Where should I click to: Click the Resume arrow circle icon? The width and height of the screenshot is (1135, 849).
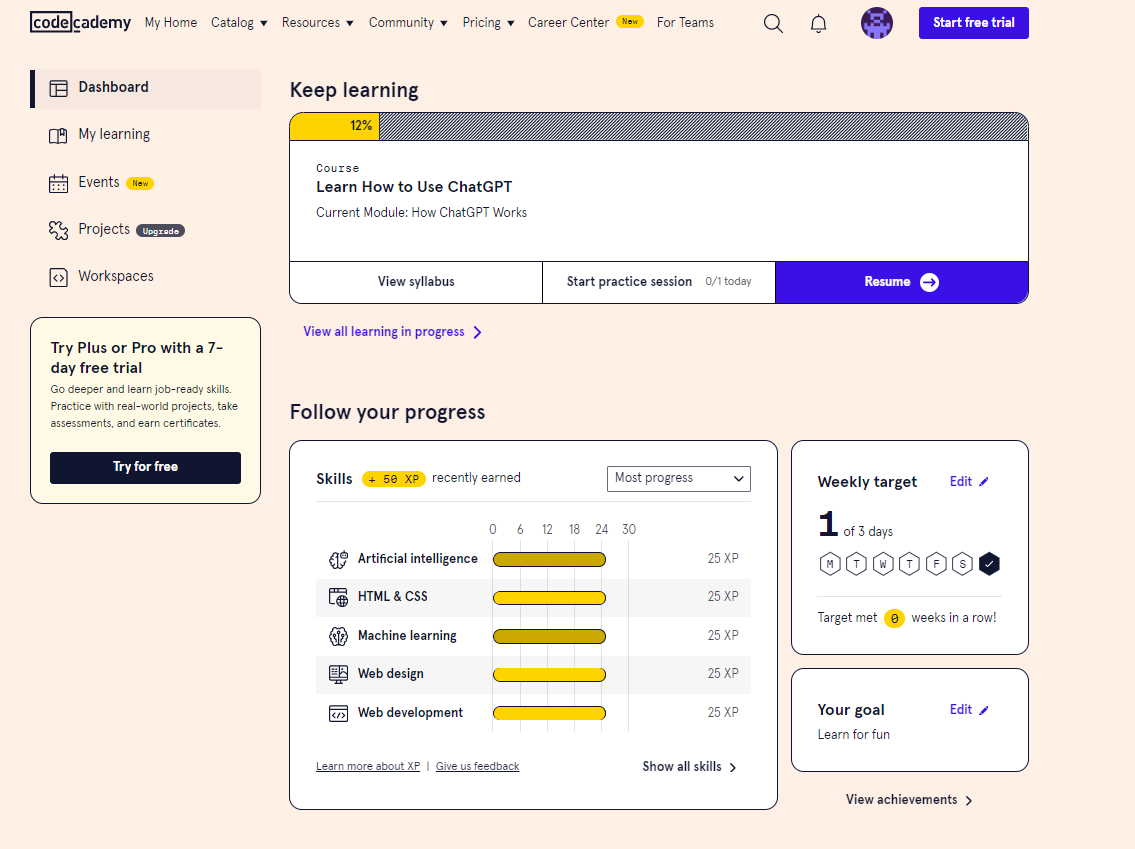(x=929, y=282)
